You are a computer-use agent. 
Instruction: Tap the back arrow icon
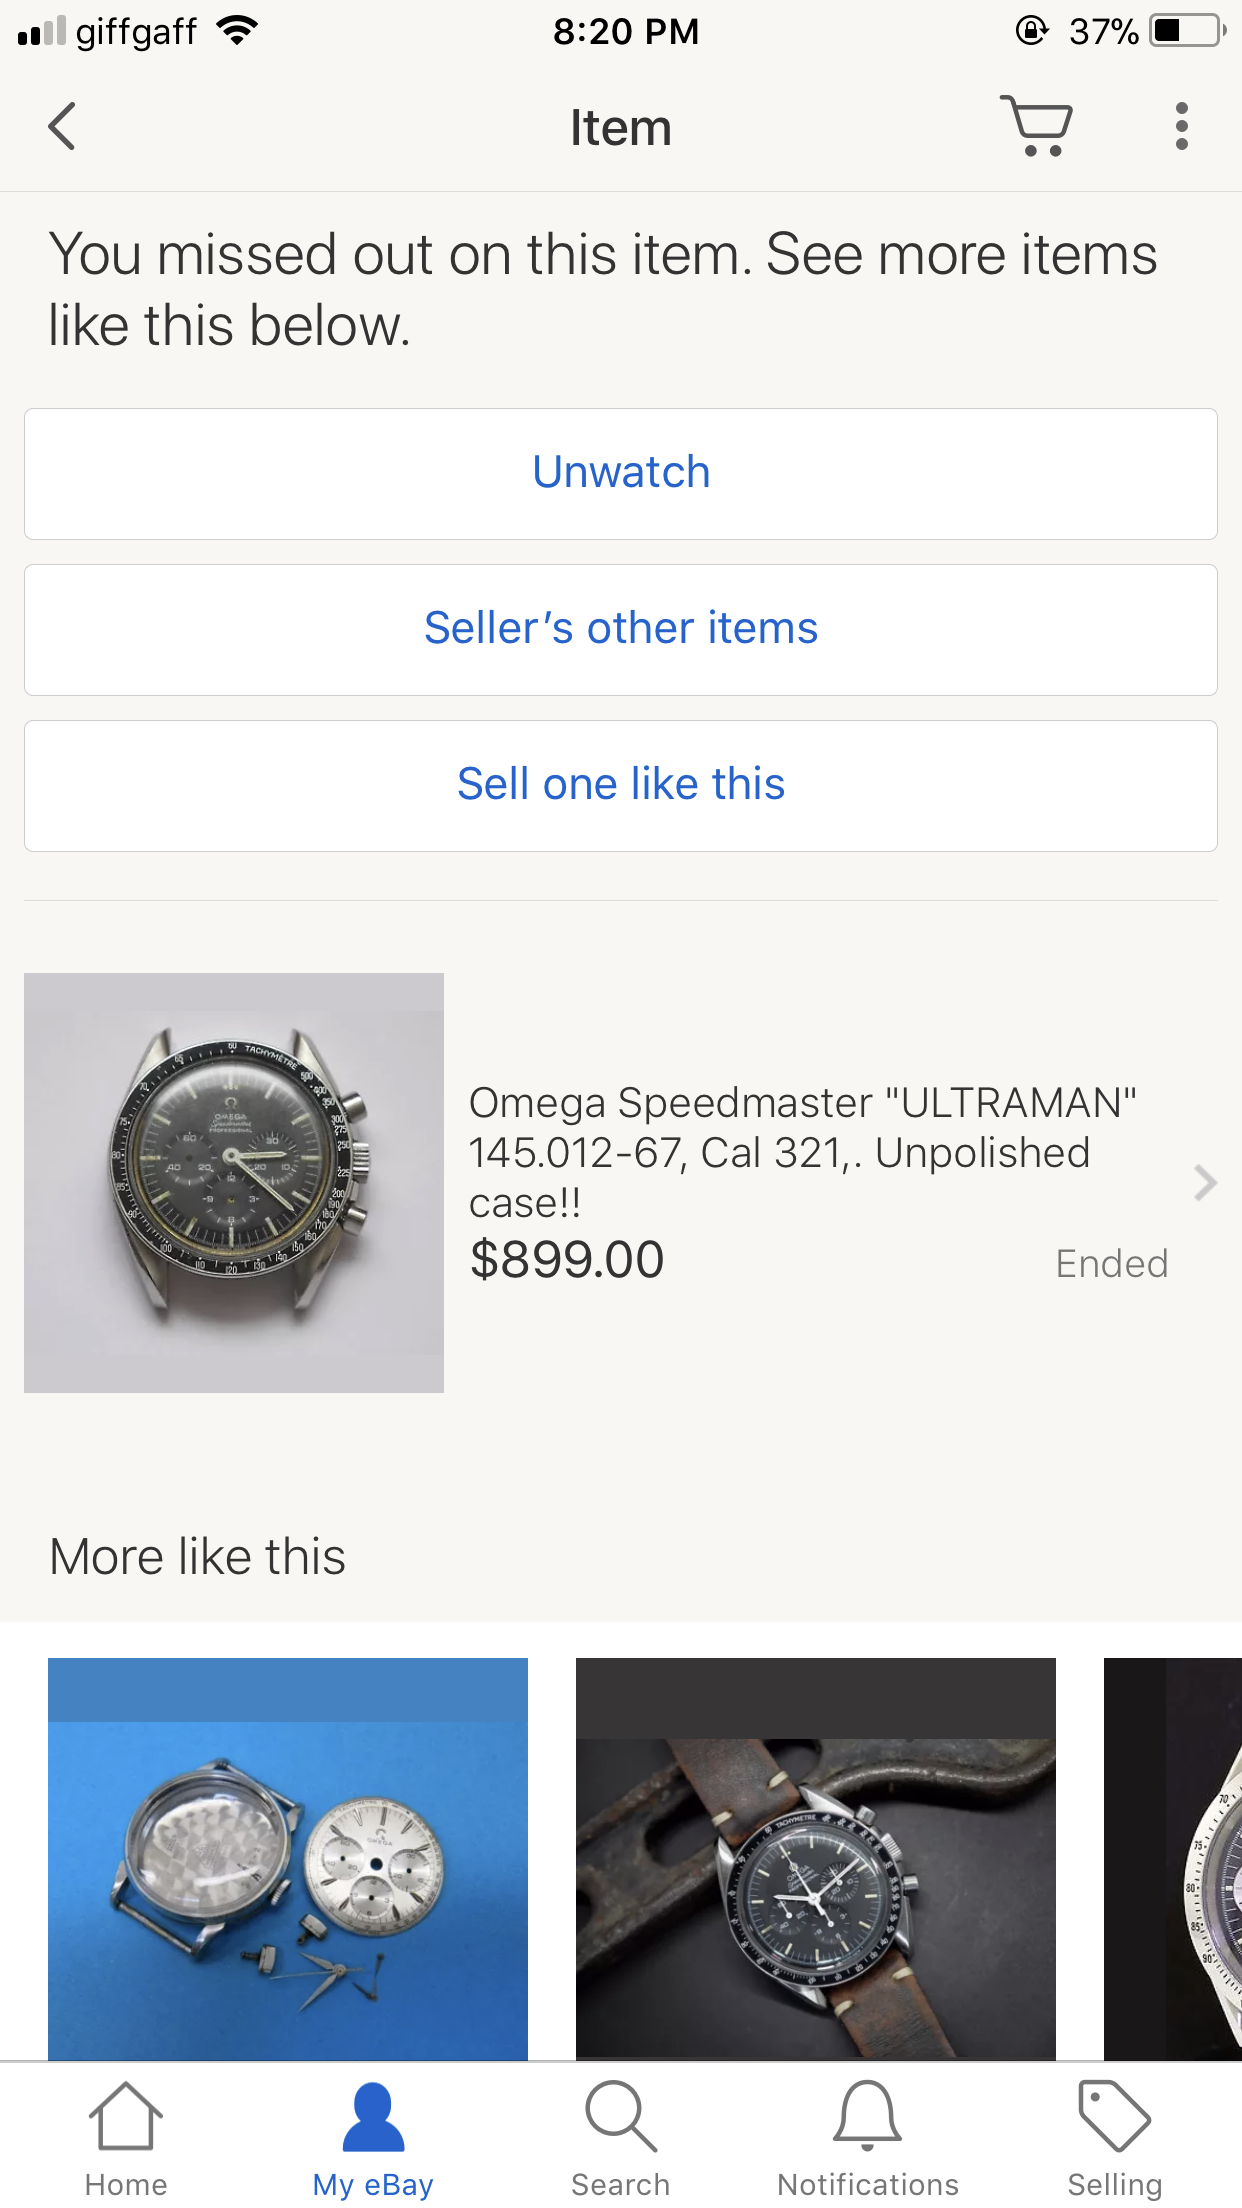coord(62,127)
